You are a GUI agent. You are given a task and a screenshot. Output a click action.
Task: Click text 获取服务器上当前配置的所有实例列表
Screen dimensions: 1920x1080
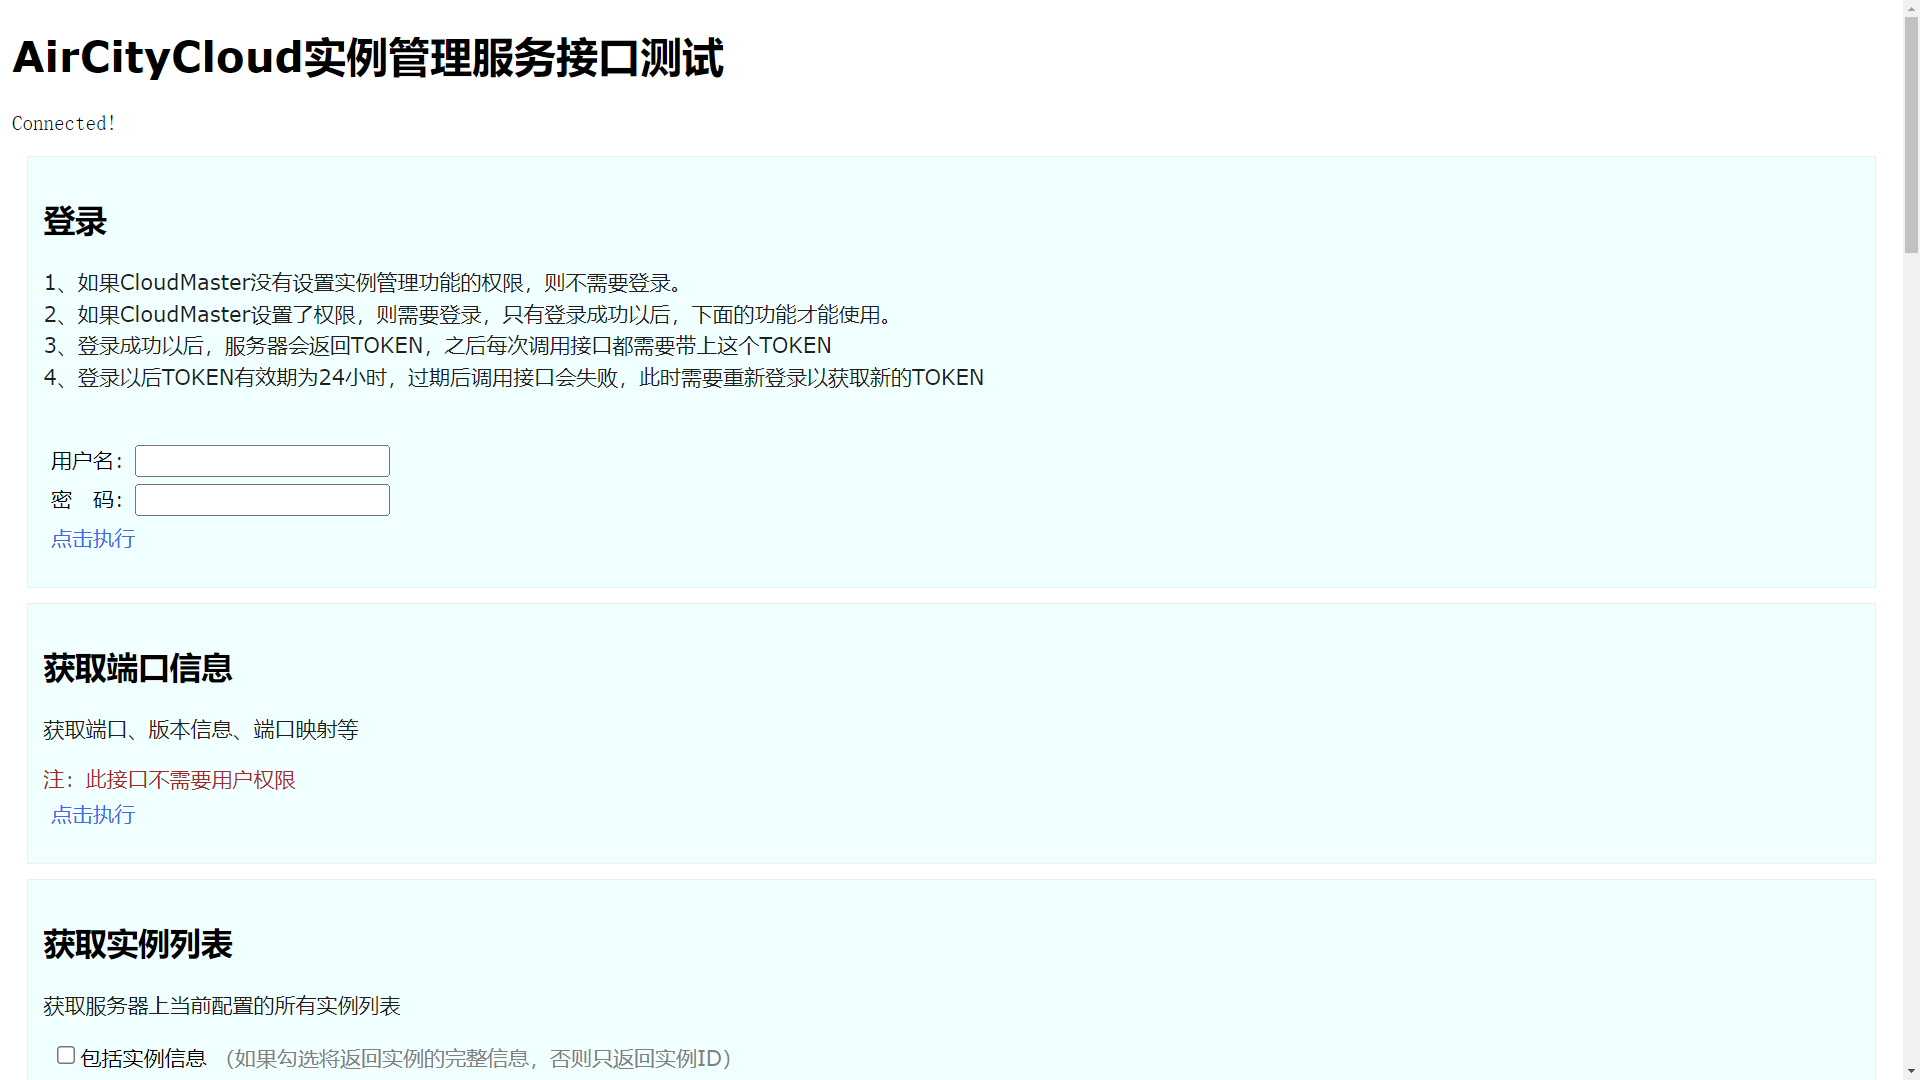pyautogui.click(x=222, y=1006)
